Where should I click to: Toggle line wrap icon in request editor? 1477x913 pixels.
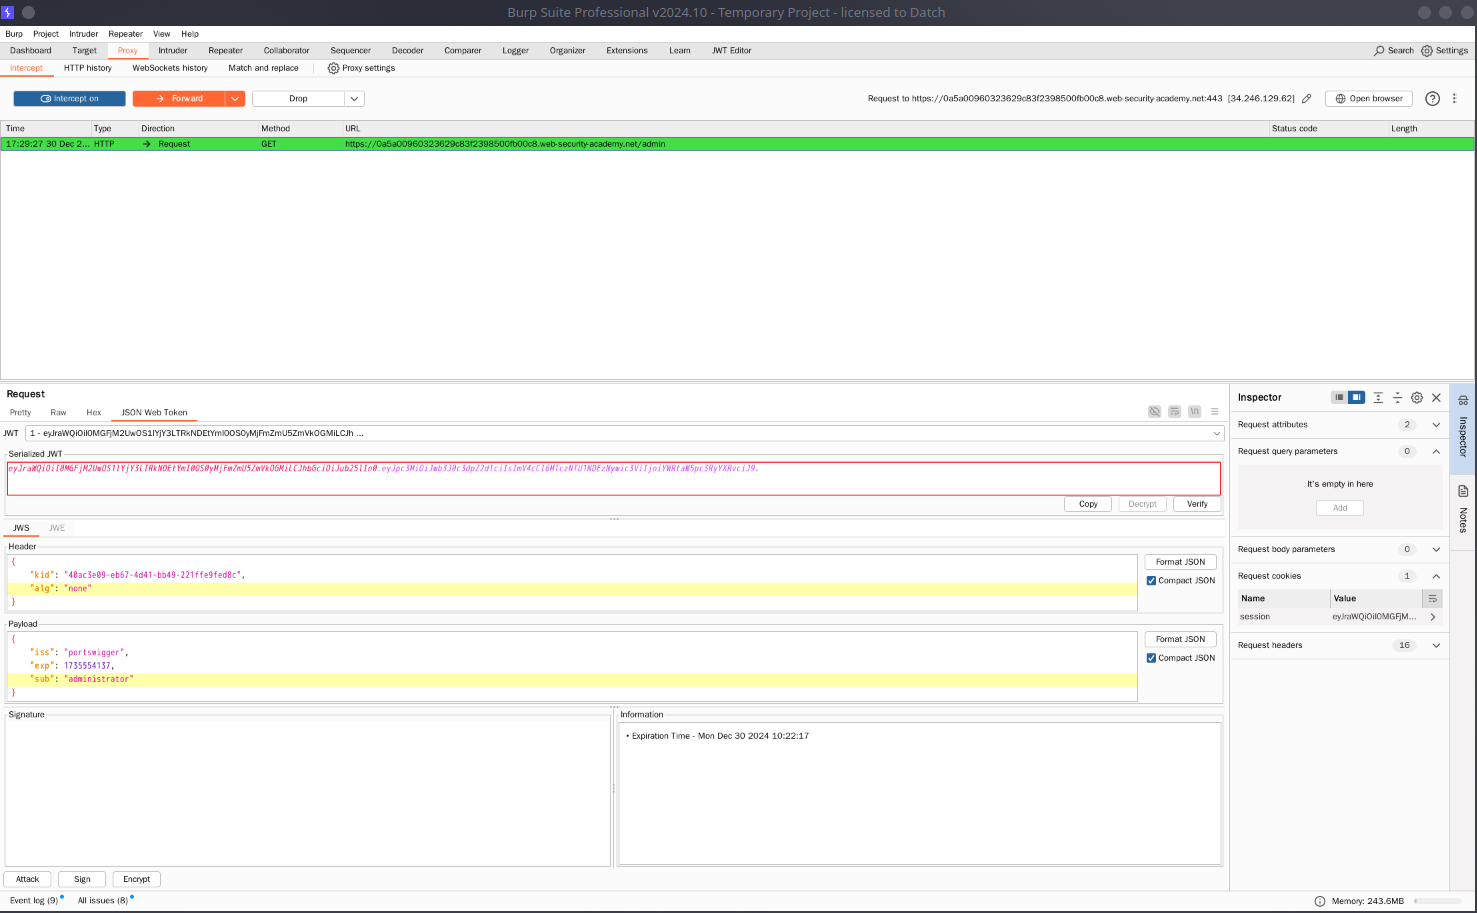[1174, 412]
